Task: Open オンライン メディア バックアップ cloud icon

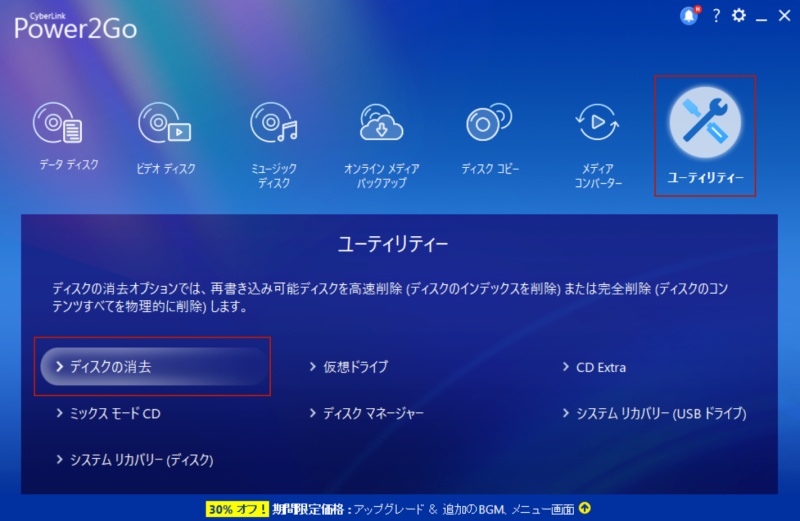Action: (381, 122)
